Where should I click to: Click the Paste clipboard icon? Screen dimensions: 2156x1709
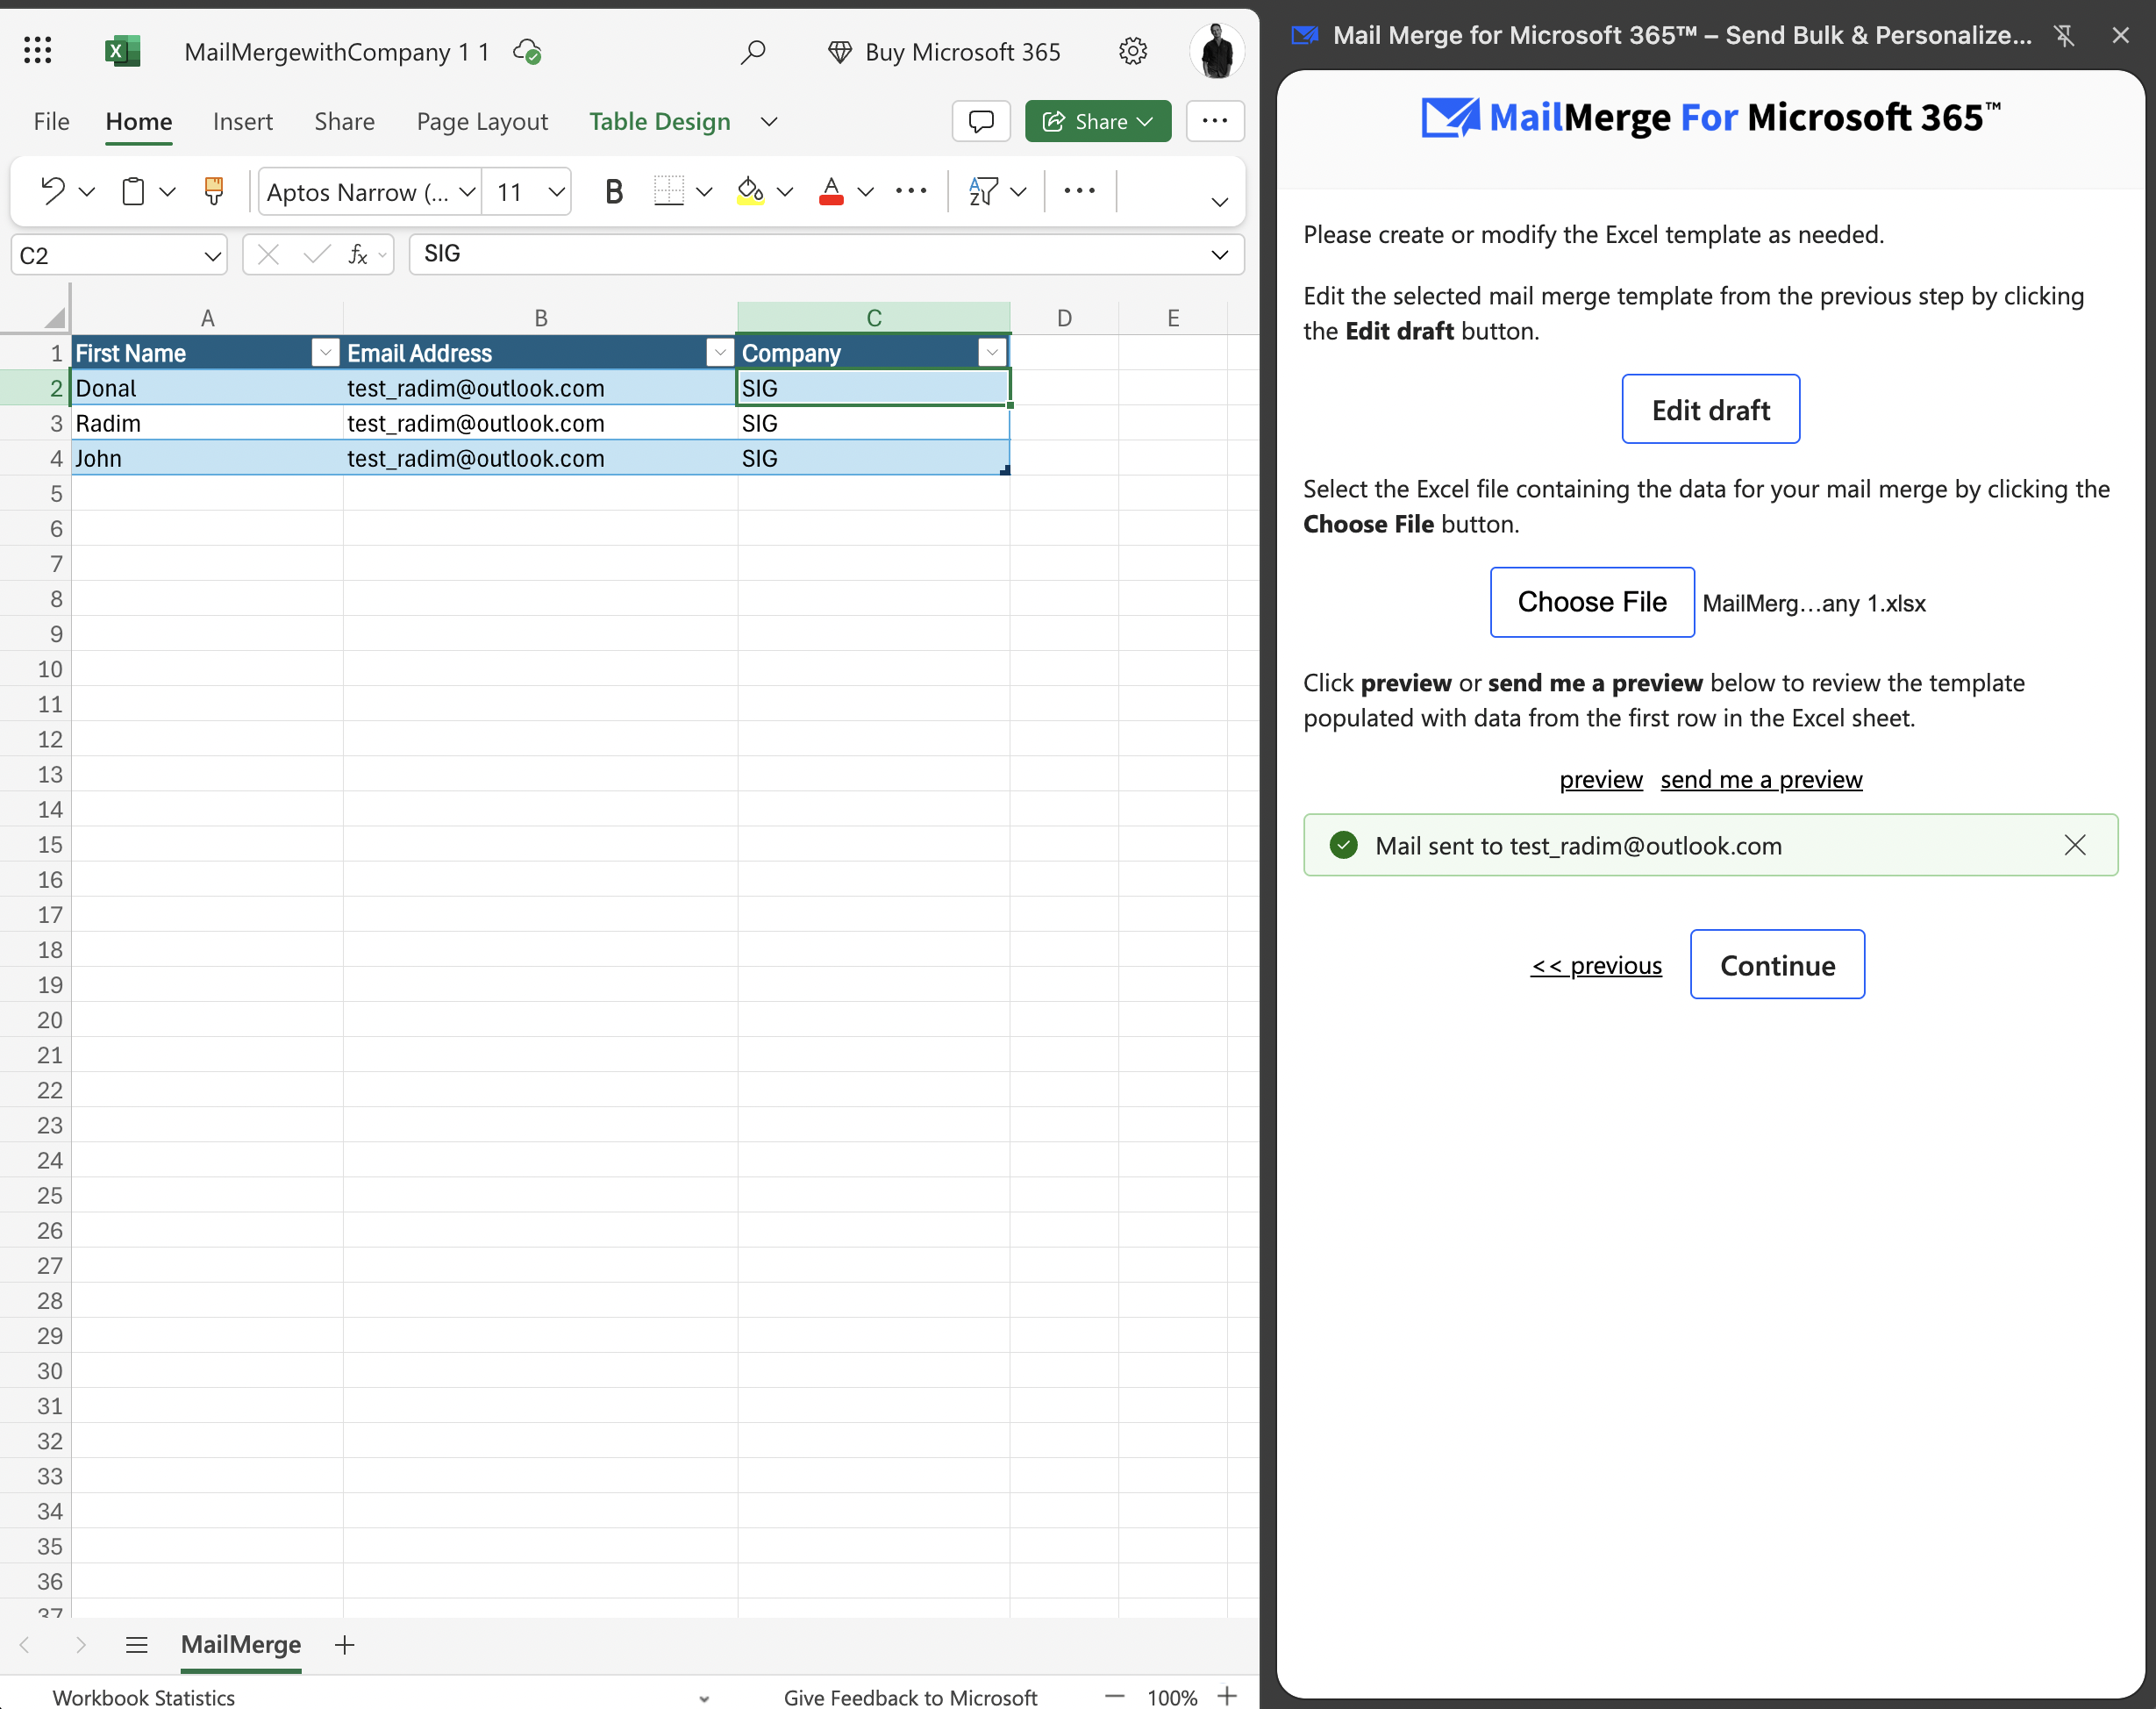133,190
